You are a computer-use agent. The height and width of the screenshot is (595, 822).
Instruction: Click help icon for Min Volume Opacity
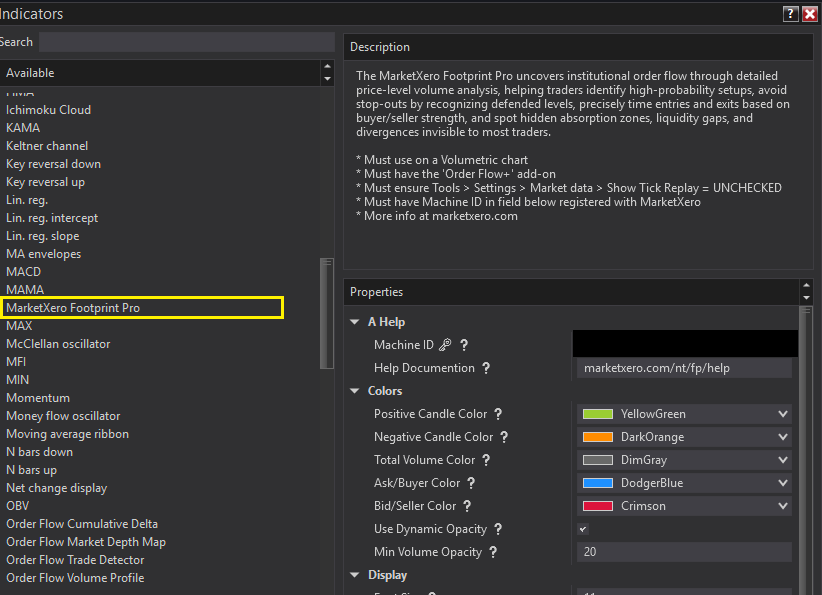(x=493, y=552)
